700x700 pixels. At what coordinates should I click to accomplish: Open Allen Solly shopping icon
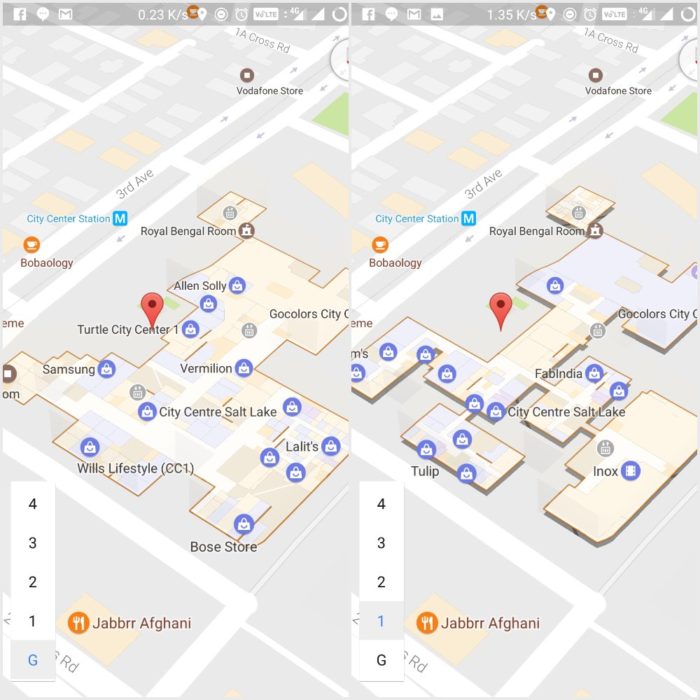tap(238, 285)
